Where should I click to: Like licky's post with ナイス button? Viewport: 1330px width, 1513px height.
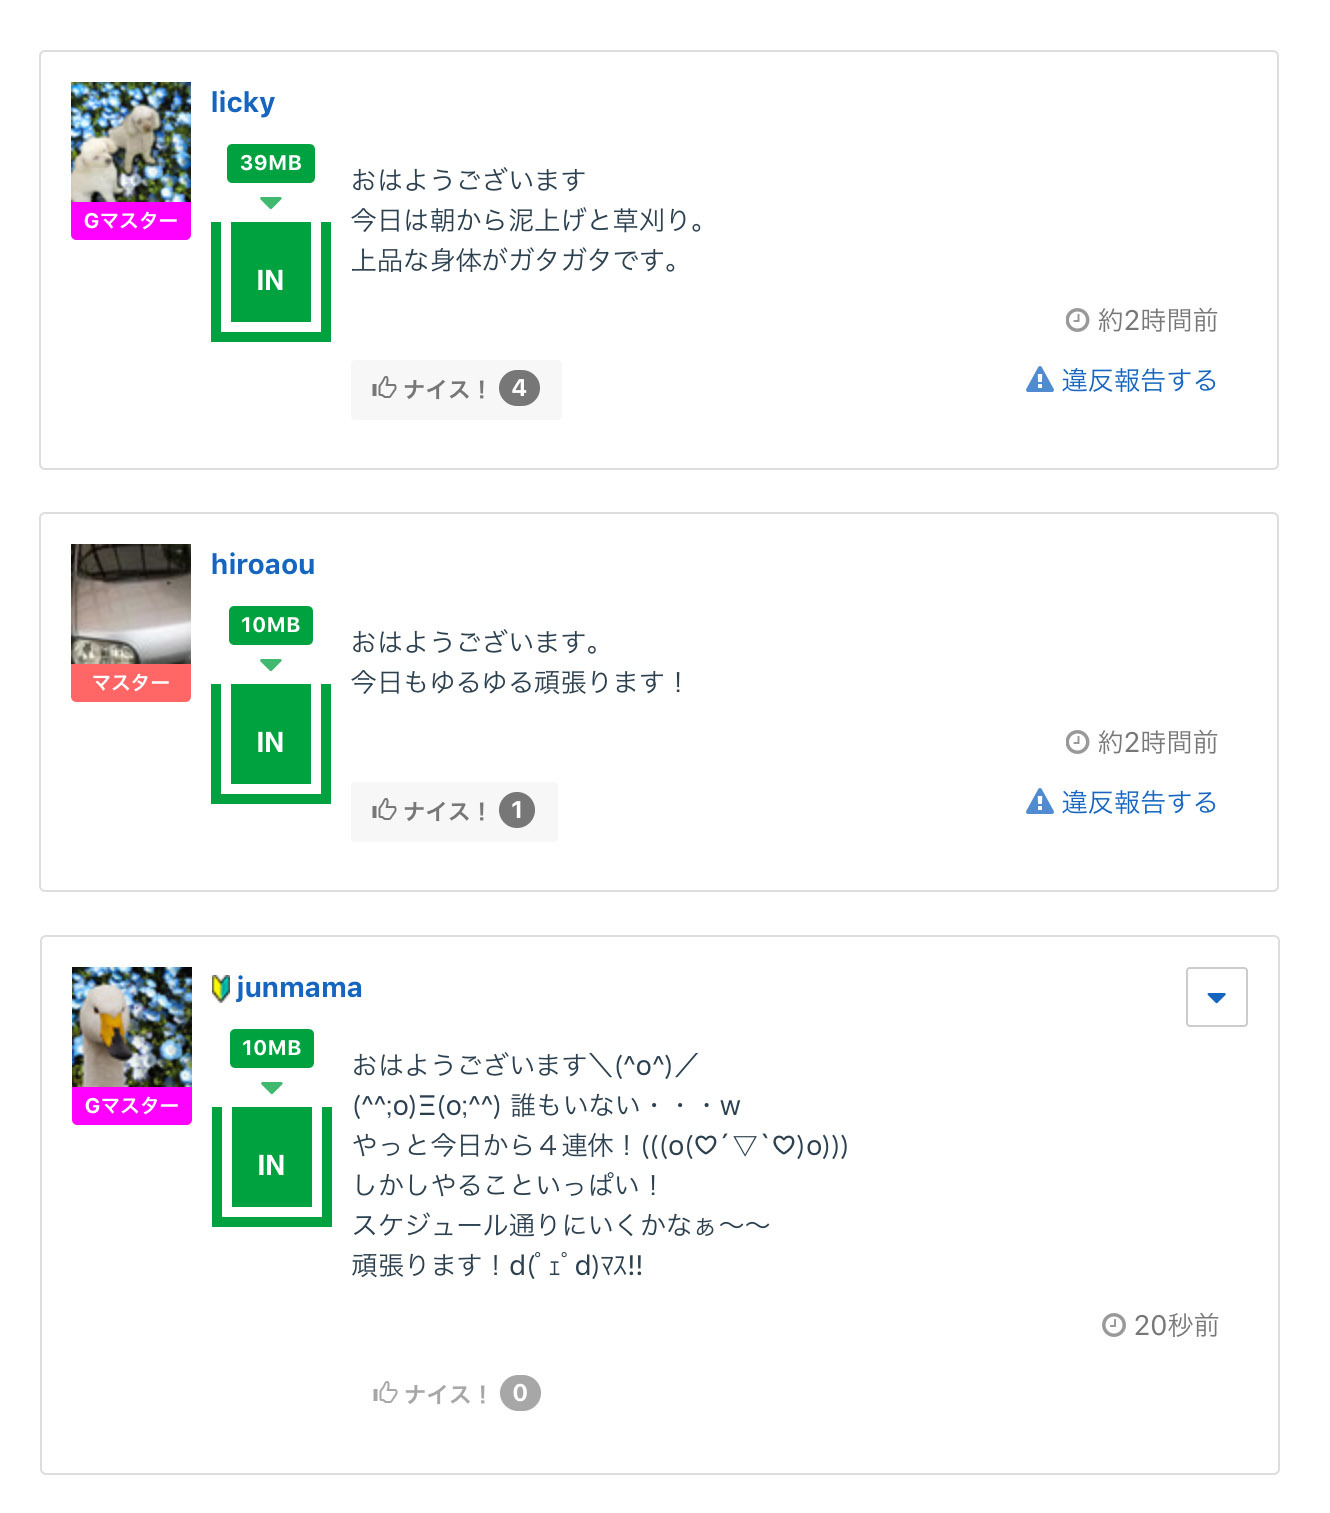pyautogui.click(x=455, y=389)
